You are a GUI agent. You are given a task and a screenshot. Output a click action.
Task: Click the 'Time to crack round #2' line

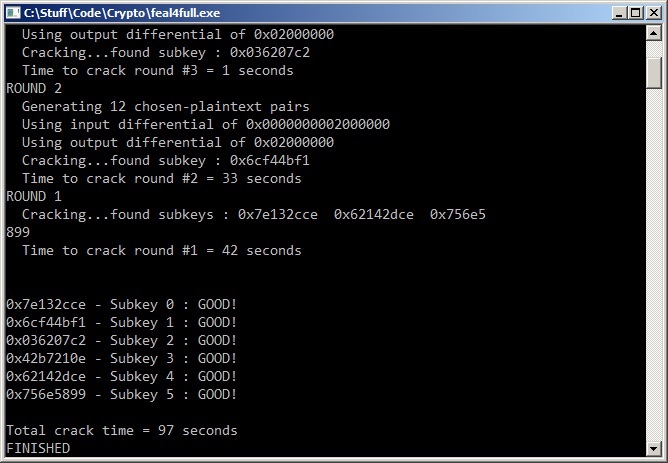162,178
